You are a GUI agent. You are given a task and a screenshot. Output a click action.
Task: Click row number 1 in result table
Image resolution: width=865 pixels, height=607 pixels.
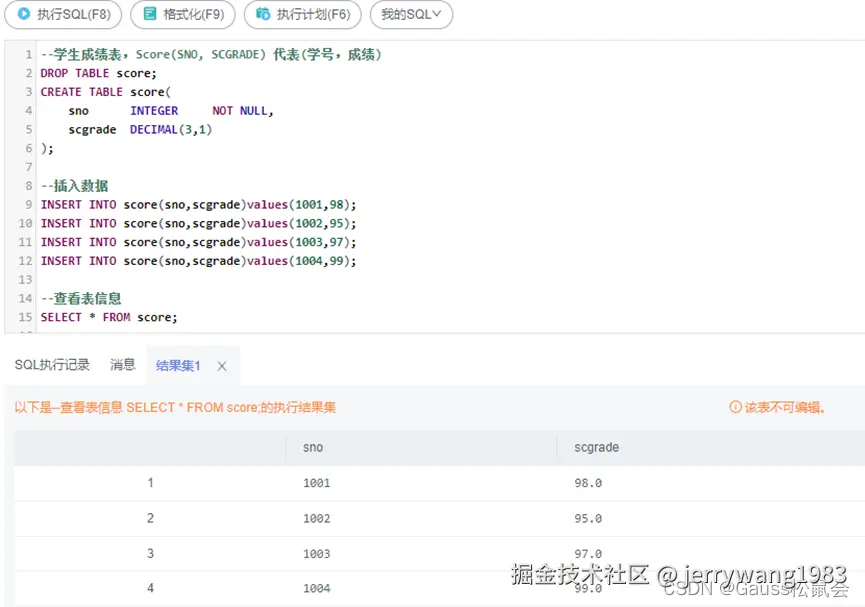coord(150,483)
